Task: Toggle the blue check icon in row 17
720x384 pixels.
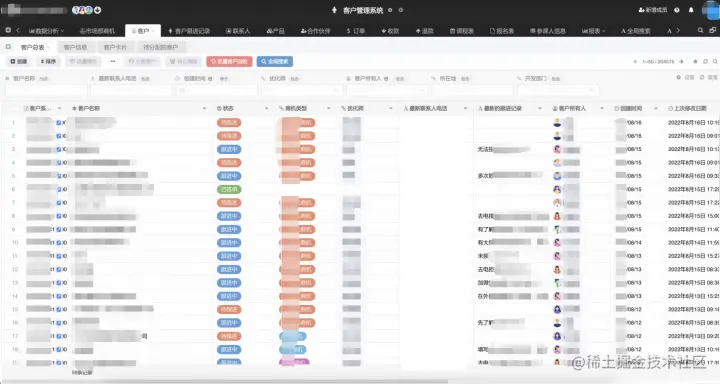Action: pos(59,336)
